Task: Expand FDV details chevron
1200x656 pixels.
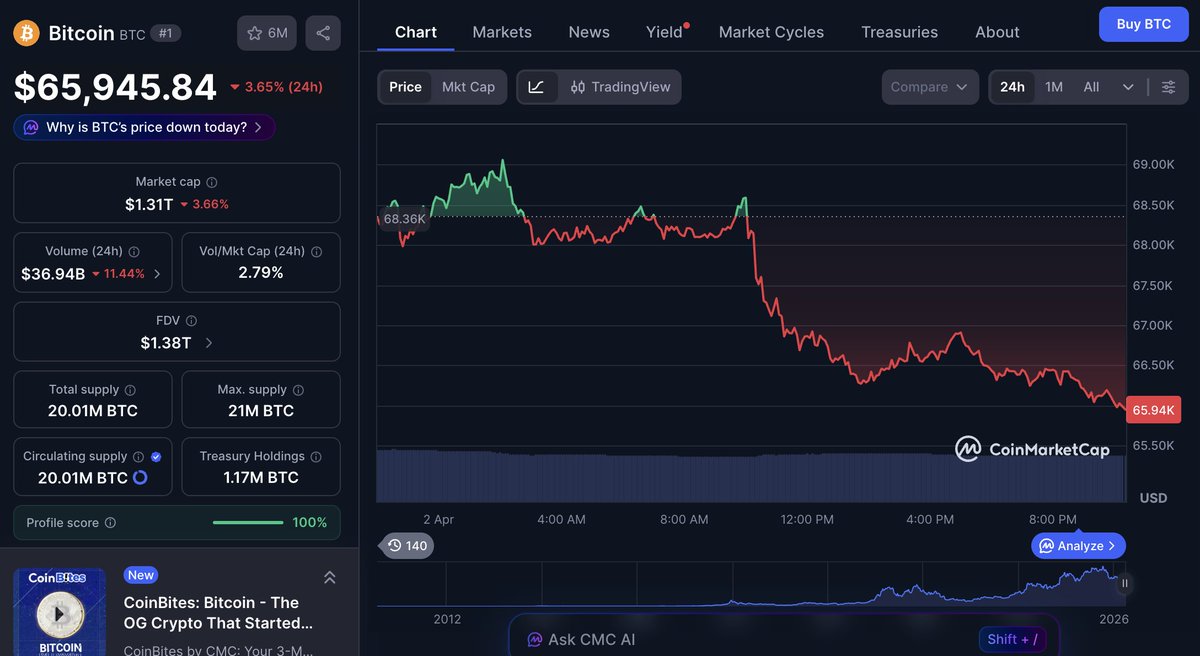Action: [x=208, y=343]
